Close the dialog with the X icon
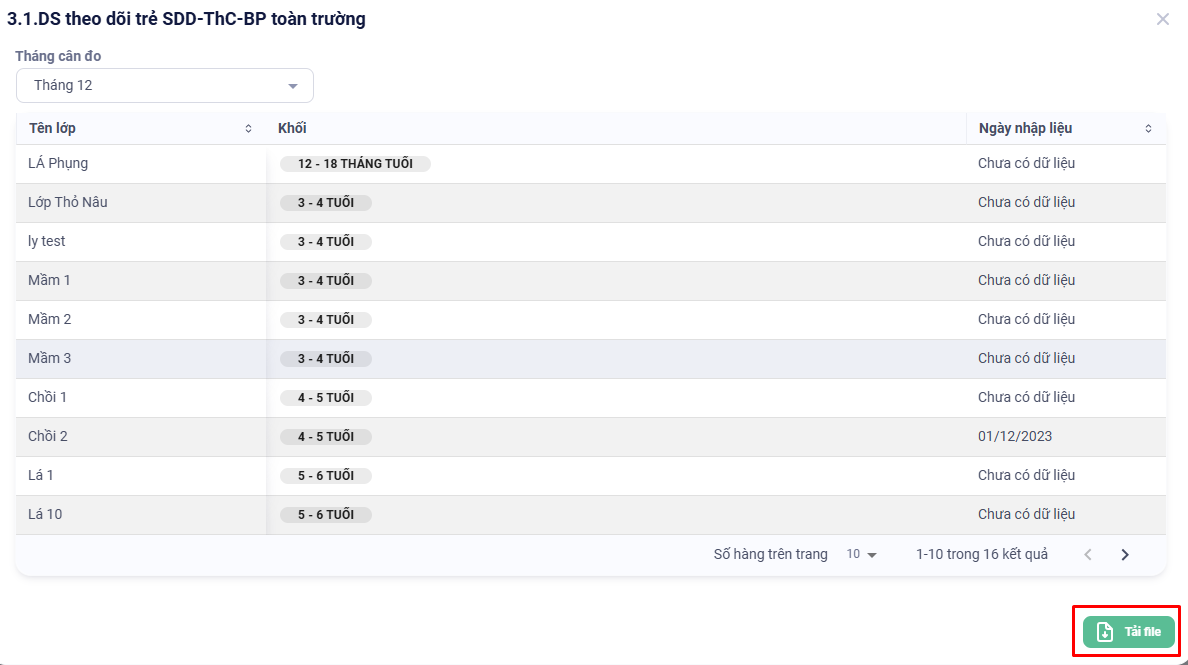1188x665 pixels. click(x=1162, y=19)
